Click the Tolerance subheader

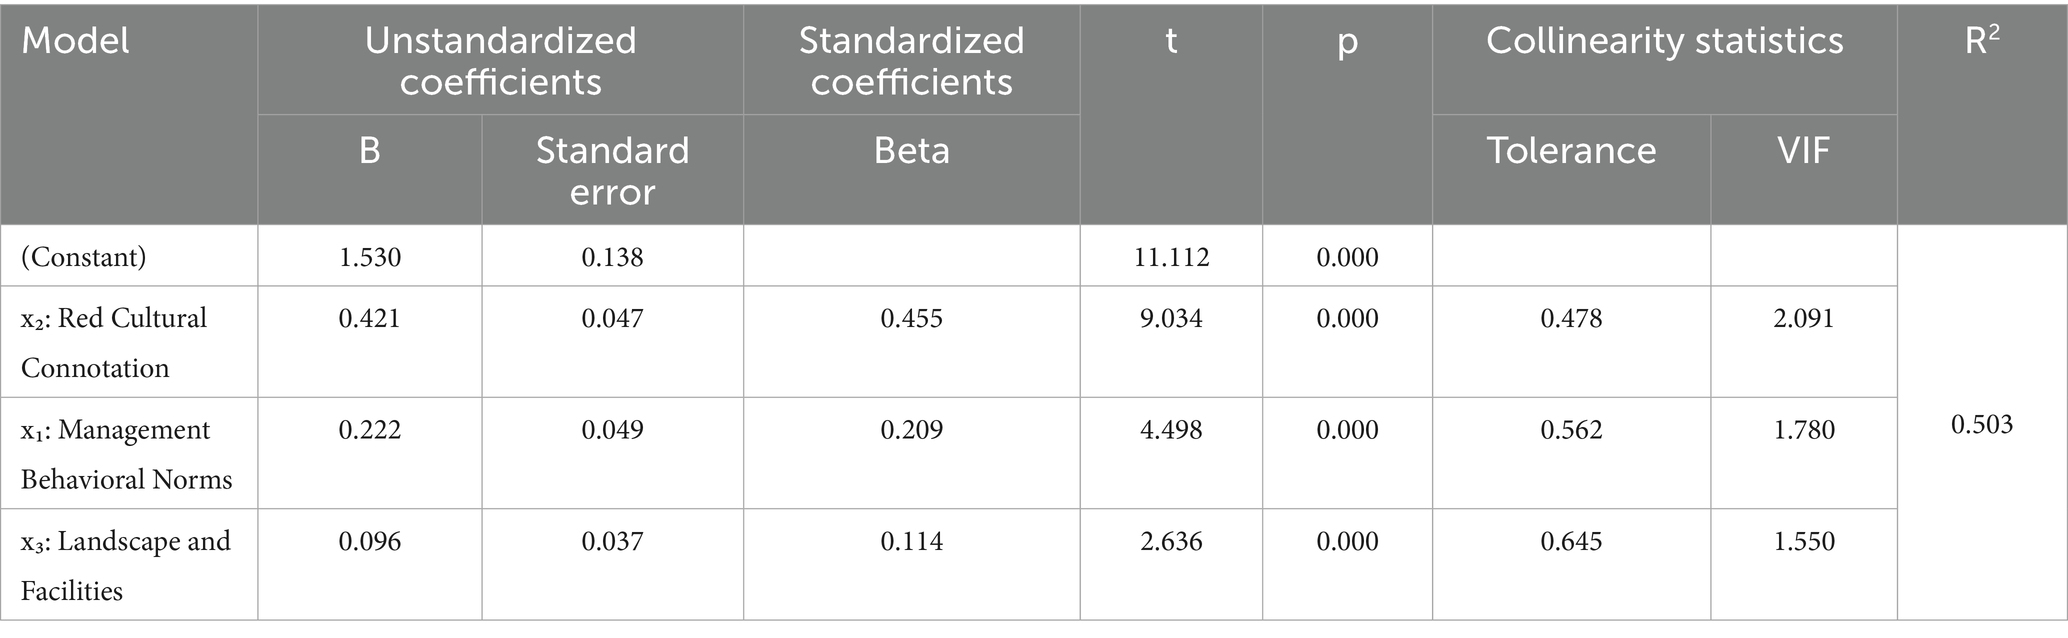coord(1571,150)
